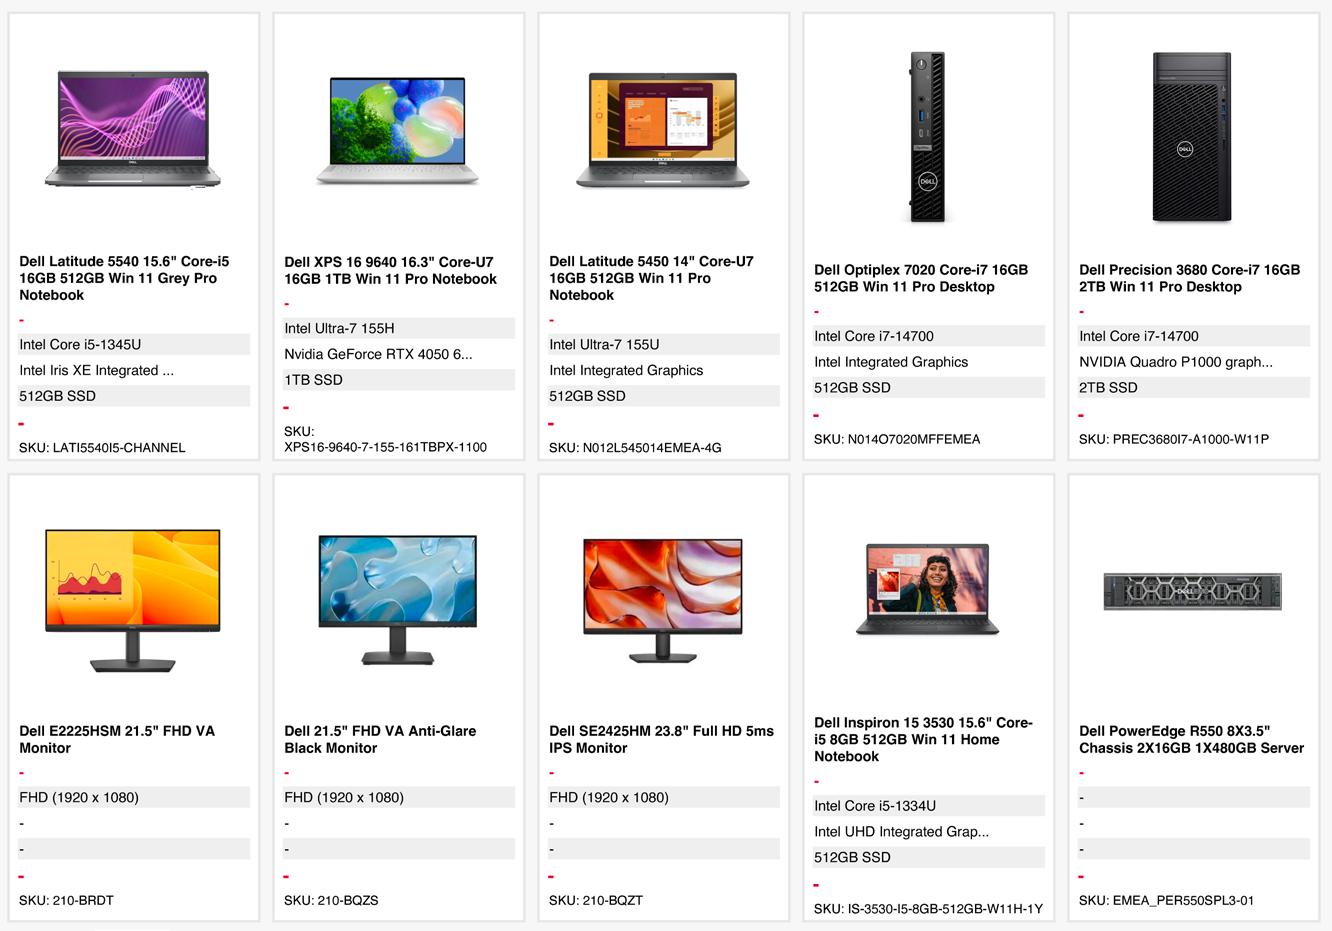Viewport: 1332px width, 931px height.
Task: View the Dell Latitude 5450 laptop picture
Action: [x=663, y=129]
